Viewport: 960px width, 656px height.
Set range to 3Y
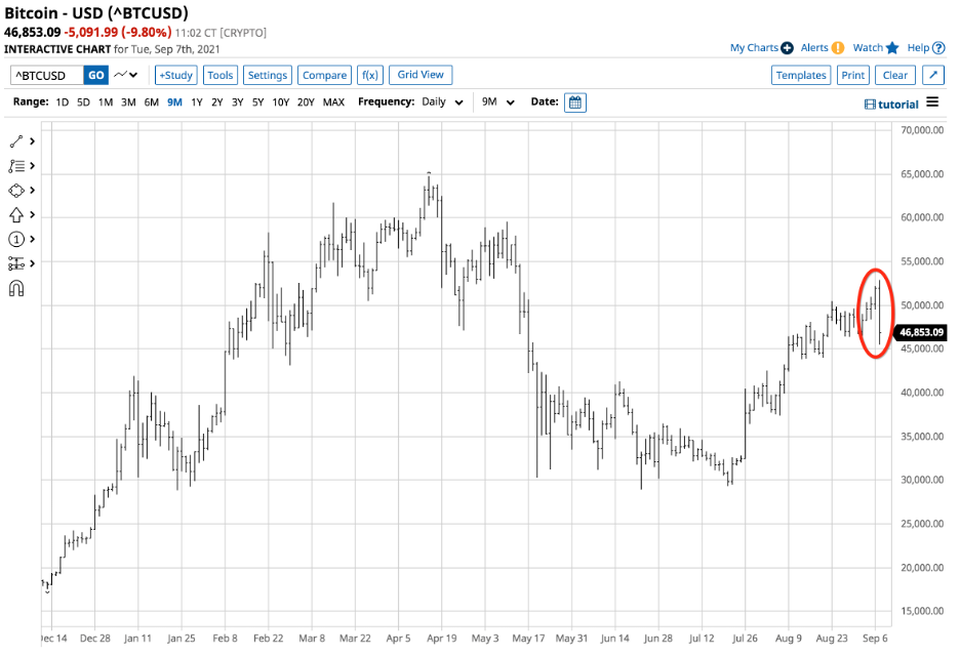coord(238,102)
